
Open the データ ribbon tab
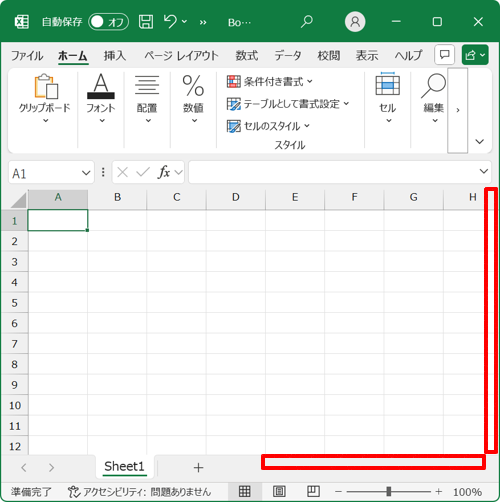(x=288, y=55)
